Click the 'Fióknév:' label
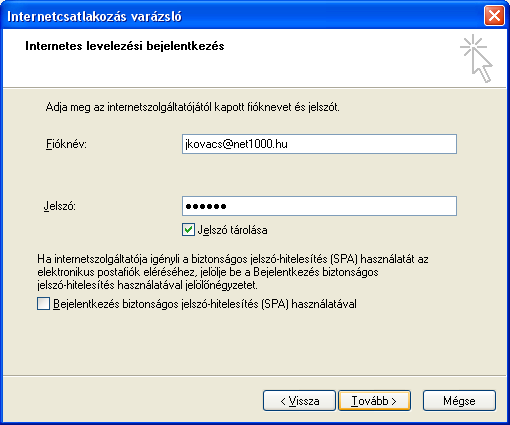The height and width of the screenshot is (425, 510). click(x=66, y=144)
